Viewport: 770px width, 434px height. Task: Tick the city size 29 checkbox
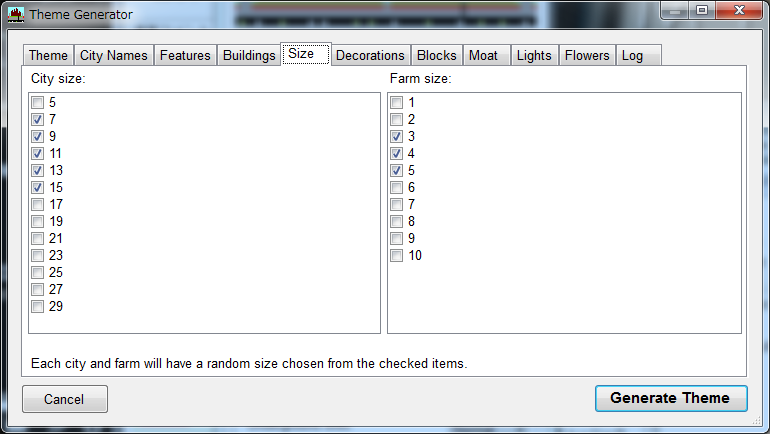[x=37, y=307]
